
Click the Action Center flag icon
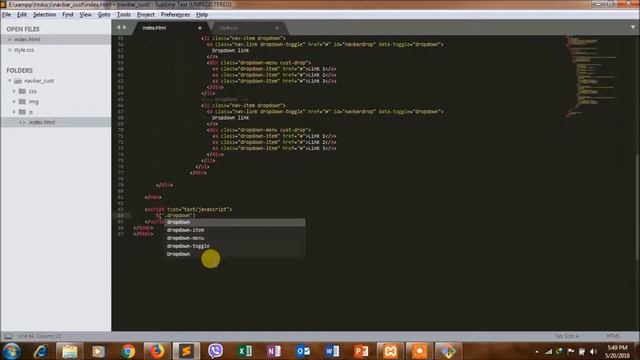tap(571, 351)
